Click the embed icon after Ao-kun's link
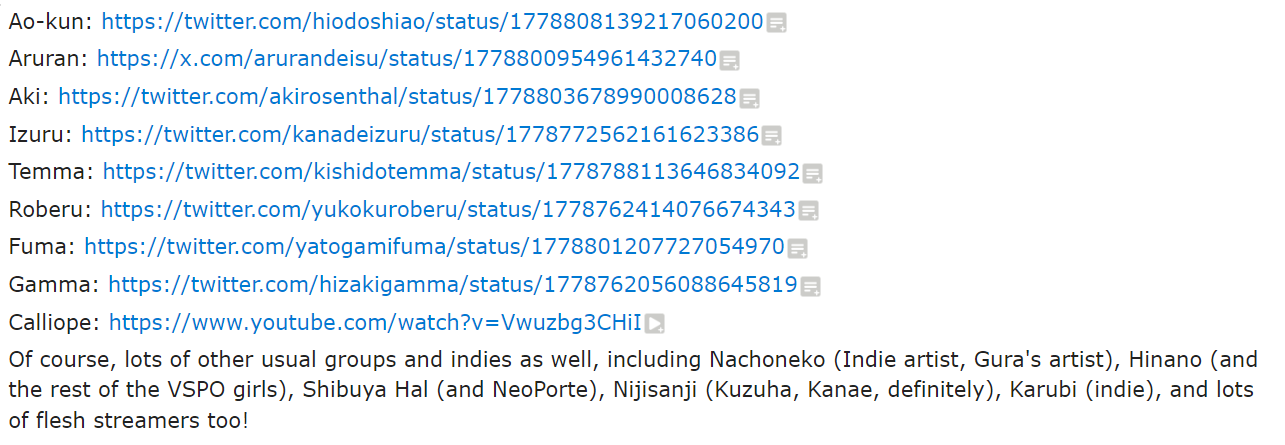Screen dimensions: 1285x445 pyautogui.click(x=776, y=23)
